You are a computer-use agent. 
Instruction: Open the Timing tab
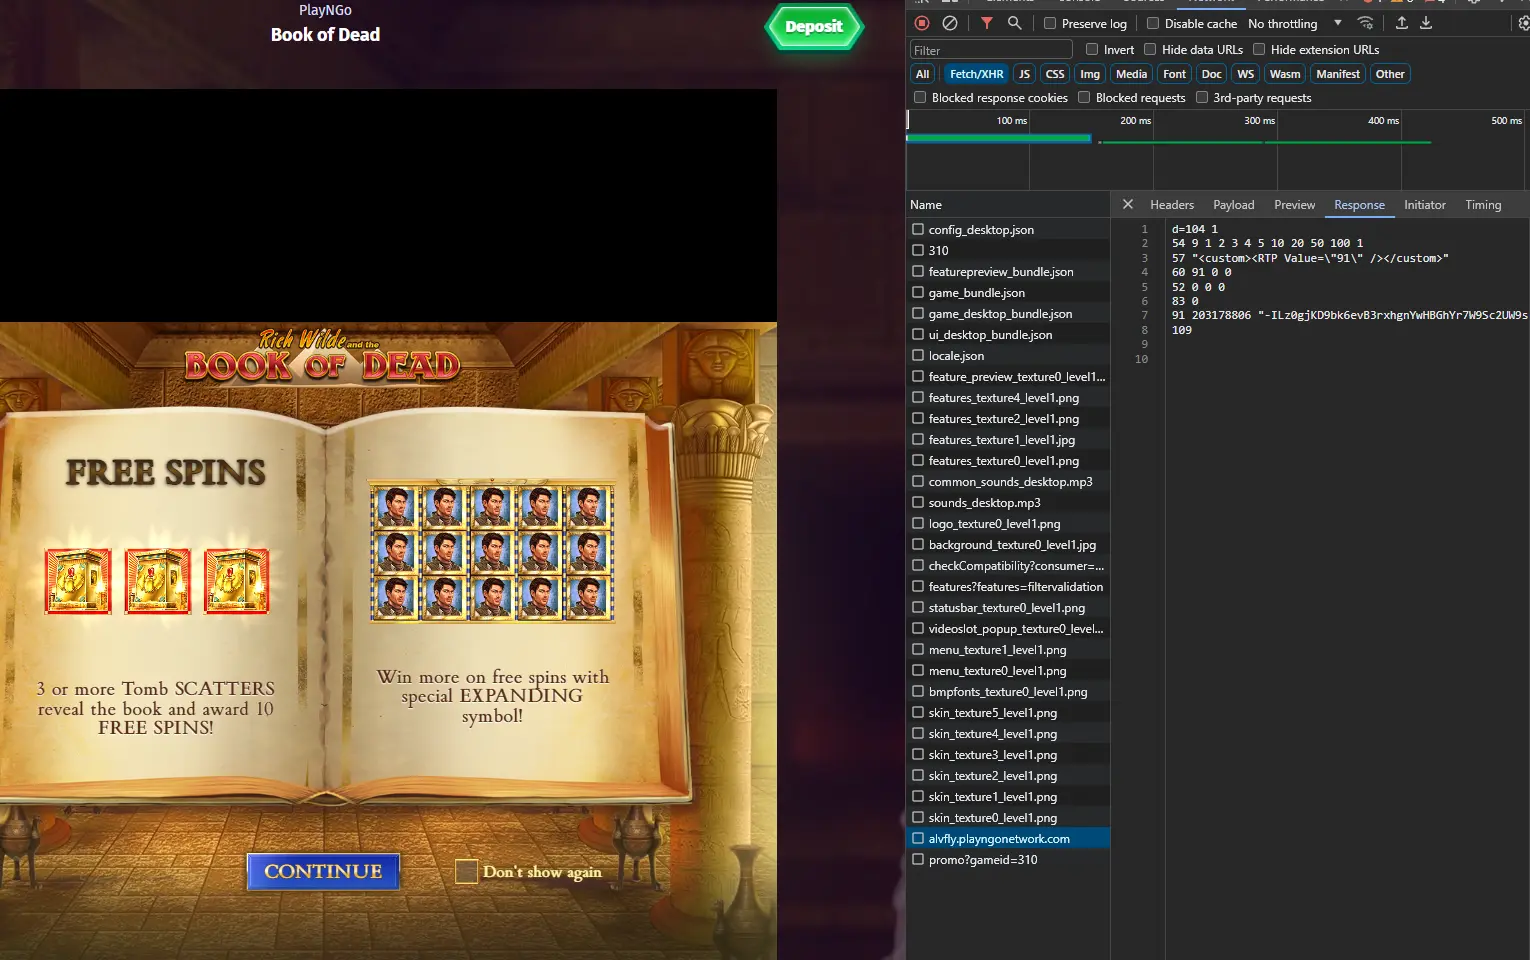pos(1483,204)
